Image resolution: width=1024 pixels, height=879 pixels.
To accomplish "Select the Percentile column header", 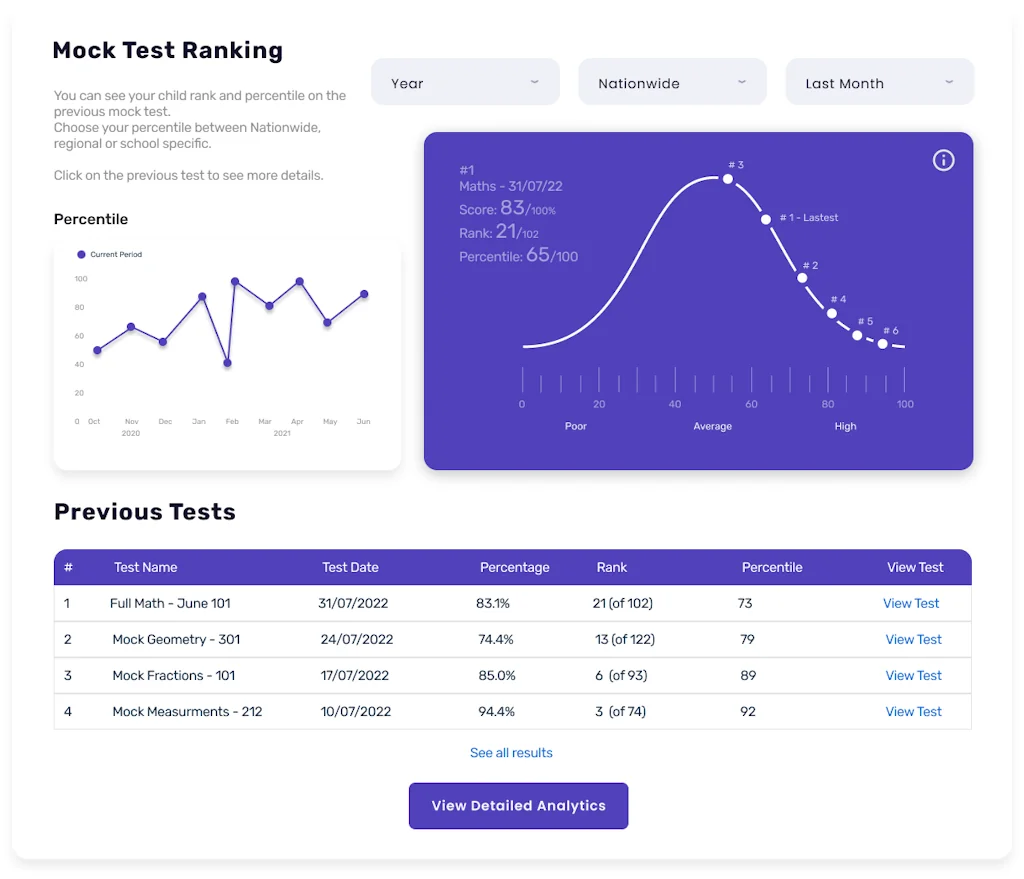I will click(x=772, y=567).
